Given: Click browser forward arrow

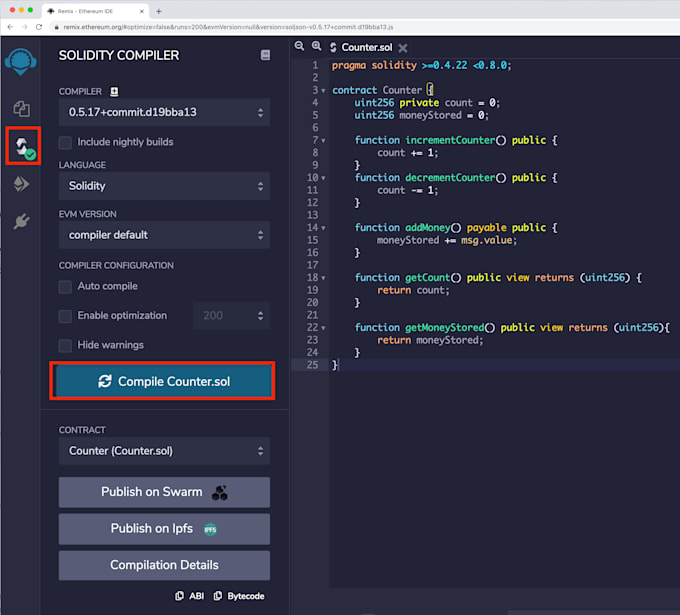Looking at the screenshot, I should [24, 27].
